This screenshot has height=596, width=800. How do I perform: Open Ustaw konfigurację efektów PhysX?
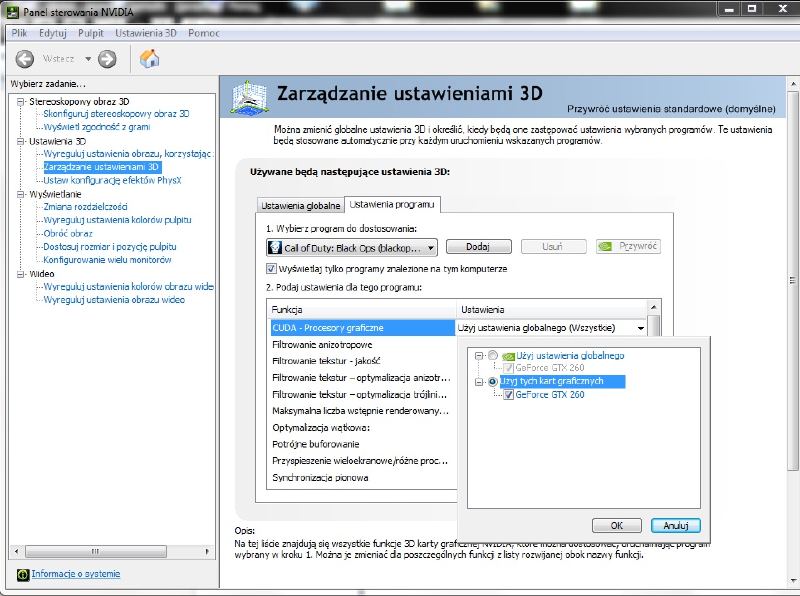[112, 180]
